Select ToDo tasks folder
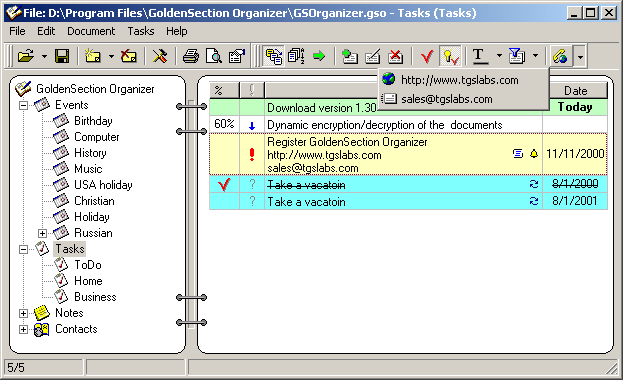 [88, 265]
